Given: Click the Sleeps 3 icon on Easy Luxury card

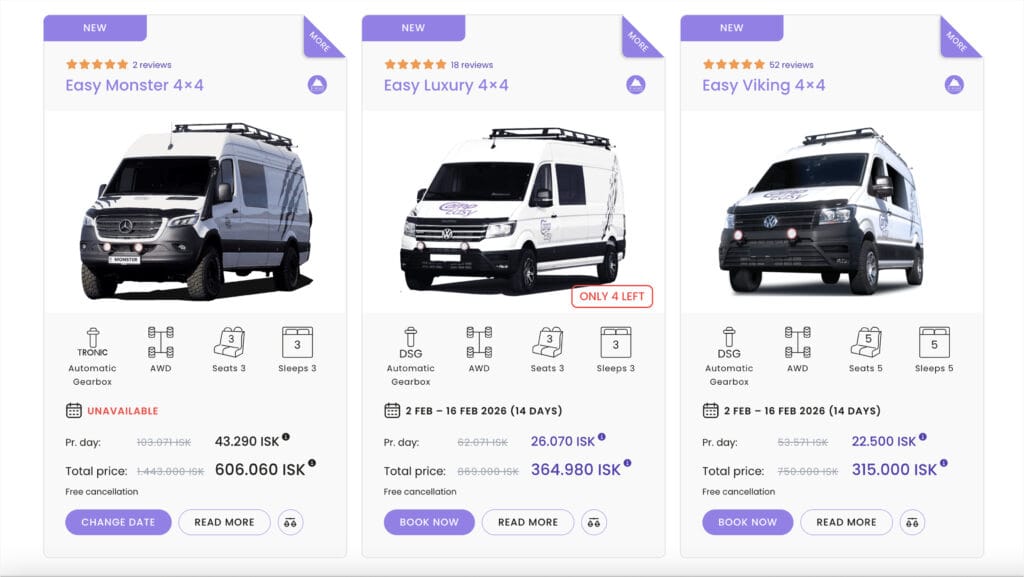Looking at the screenshot, I should click(x=615, y=343).
